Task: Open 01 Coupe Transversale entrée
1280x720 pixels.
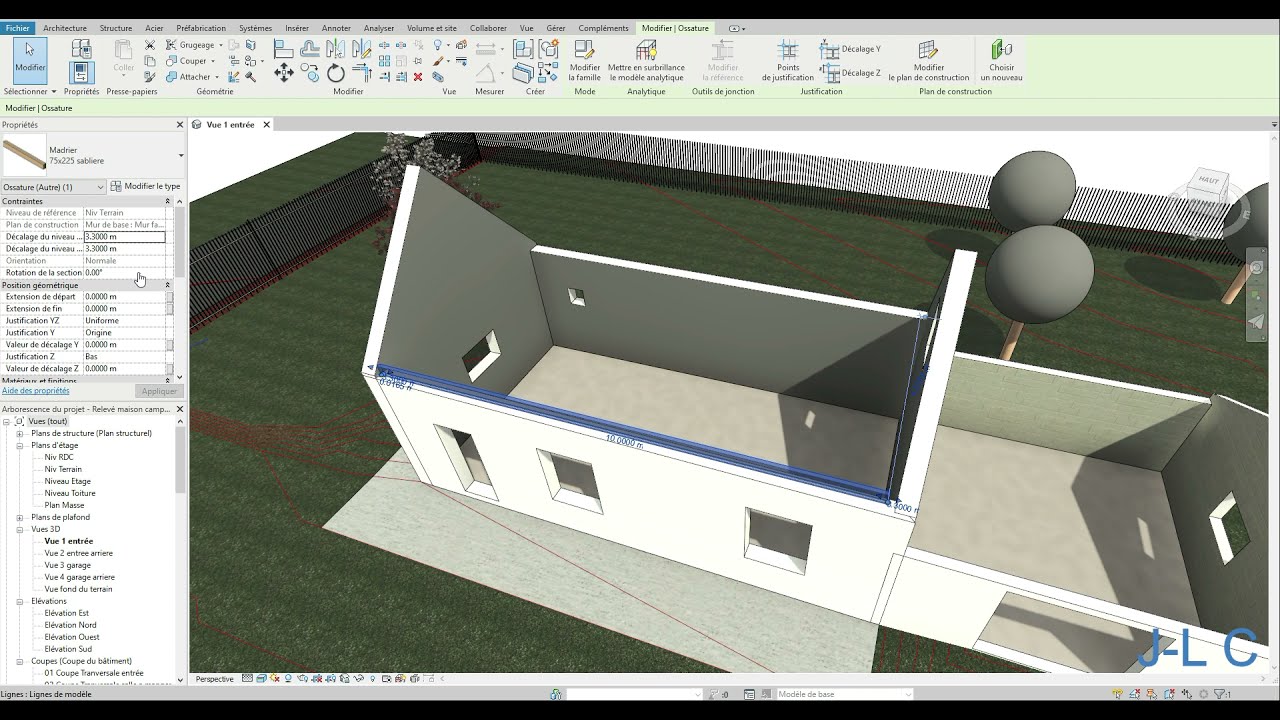Action: pyautogui.click(x=94, y=673)
